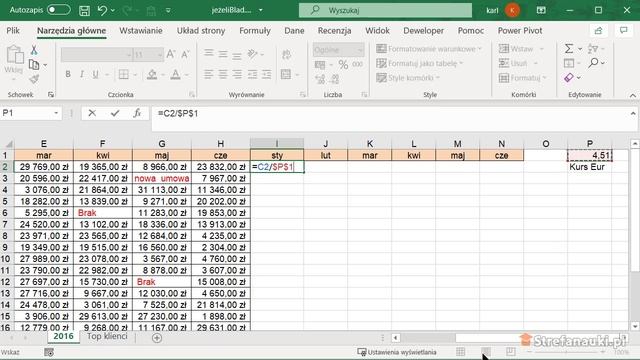Add a new sheet with plus icon
Image resolution: width=640 pixels, height=360 pixels.
coord(157,338)
